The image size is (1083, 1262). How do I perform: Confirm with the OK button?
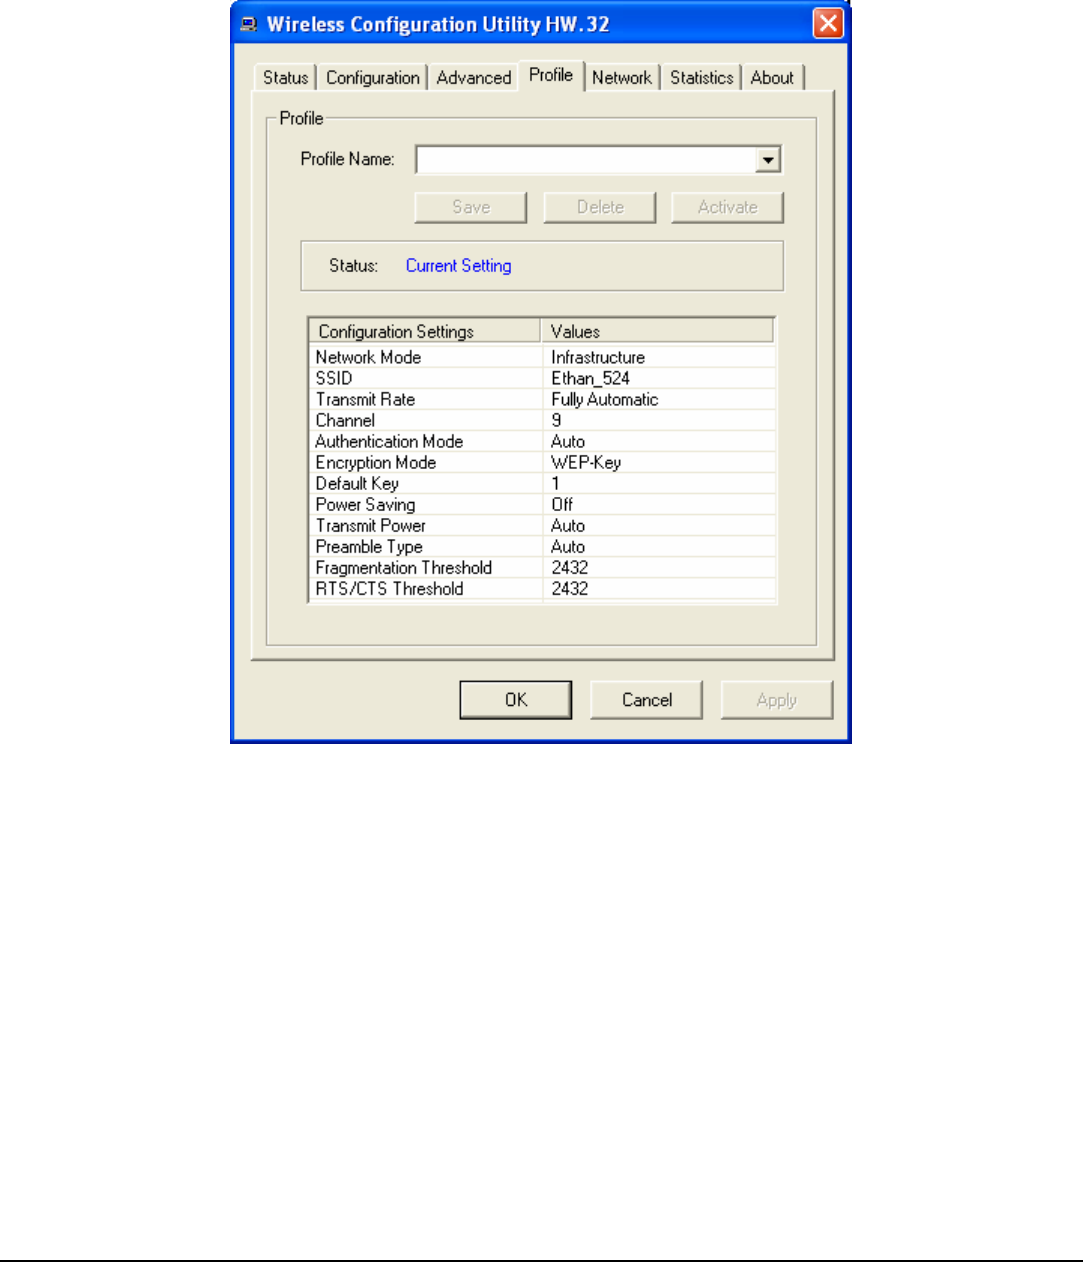[516, 700]
